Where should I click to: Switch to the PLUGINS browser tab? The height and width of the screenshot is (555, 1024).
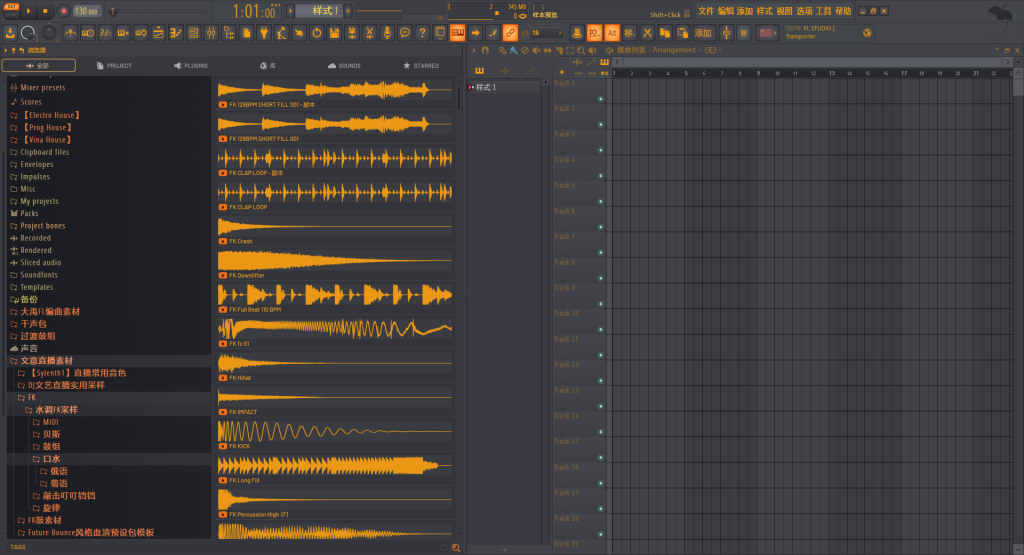(x=191, y=65)
